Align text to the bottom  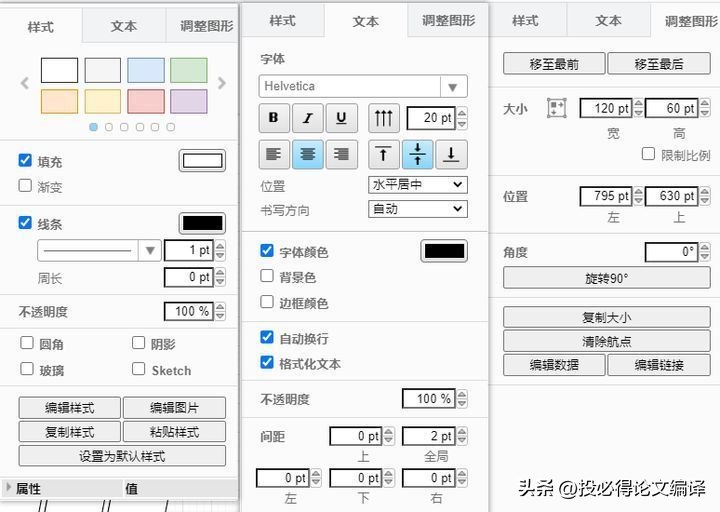[451, 154]
